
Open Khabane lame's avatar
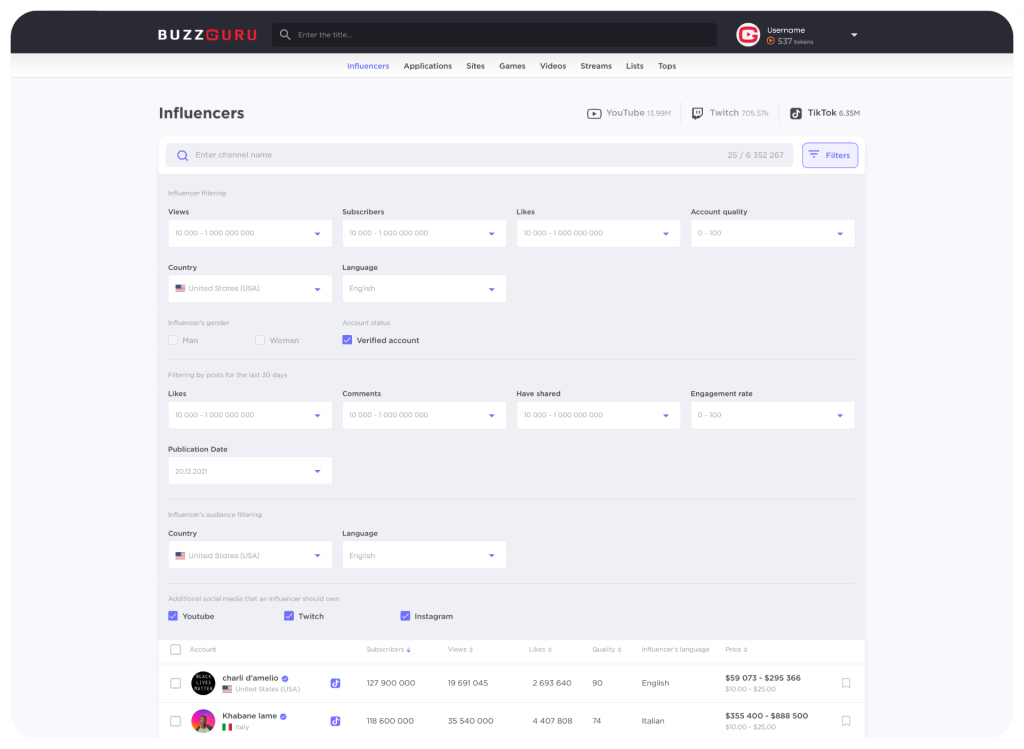point(203,721)
